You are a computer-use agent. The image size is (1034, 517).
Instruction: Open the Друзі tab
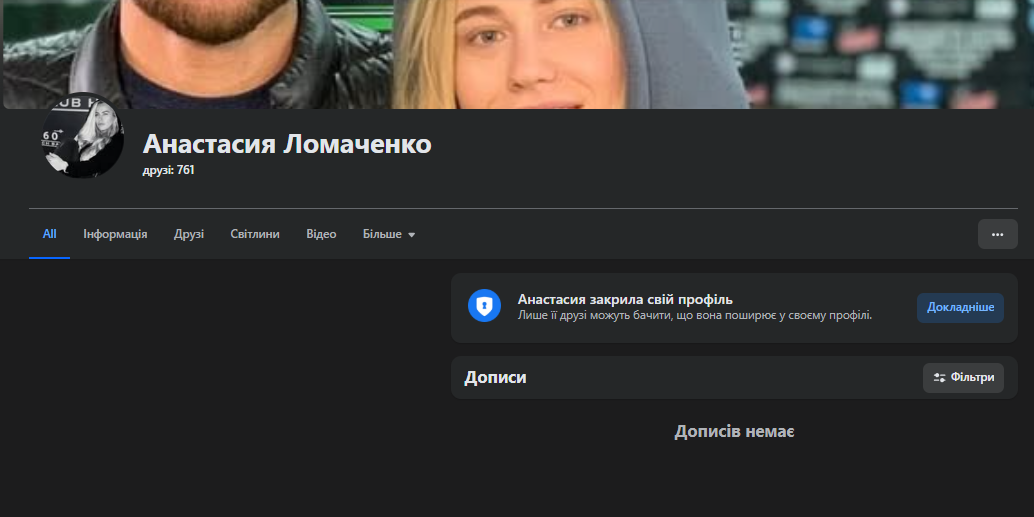tap(188, 234)
